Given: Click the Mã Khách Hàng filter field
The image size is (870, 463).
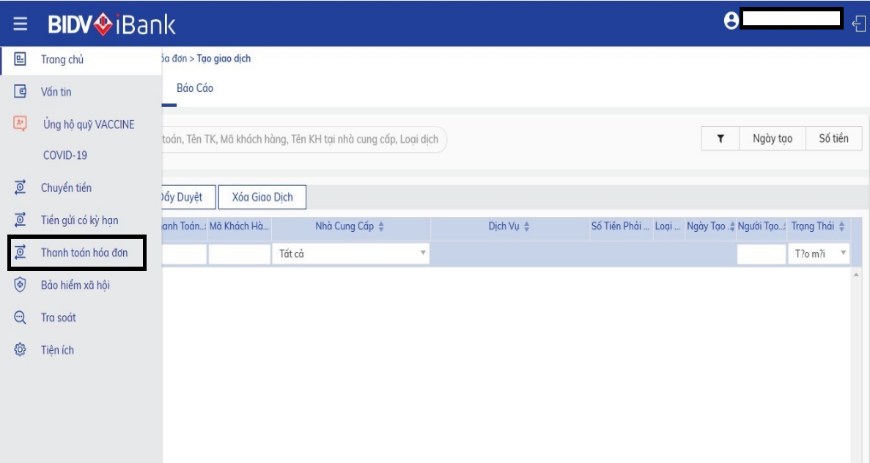Looking at the screenshot, I should pos(239,254).
